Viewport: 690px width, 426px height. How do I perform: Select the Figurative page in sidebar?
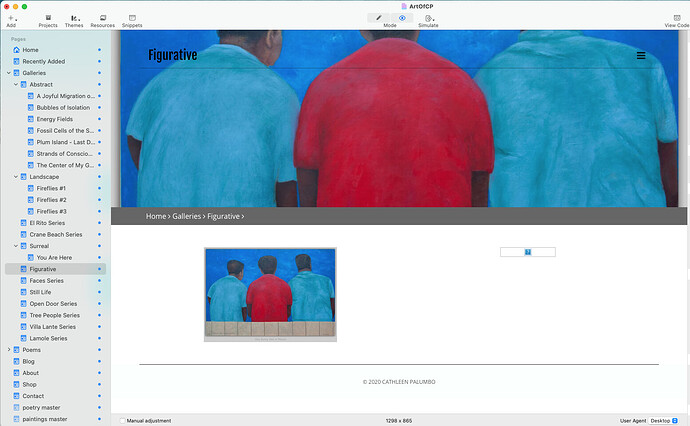tap(55, 269)
